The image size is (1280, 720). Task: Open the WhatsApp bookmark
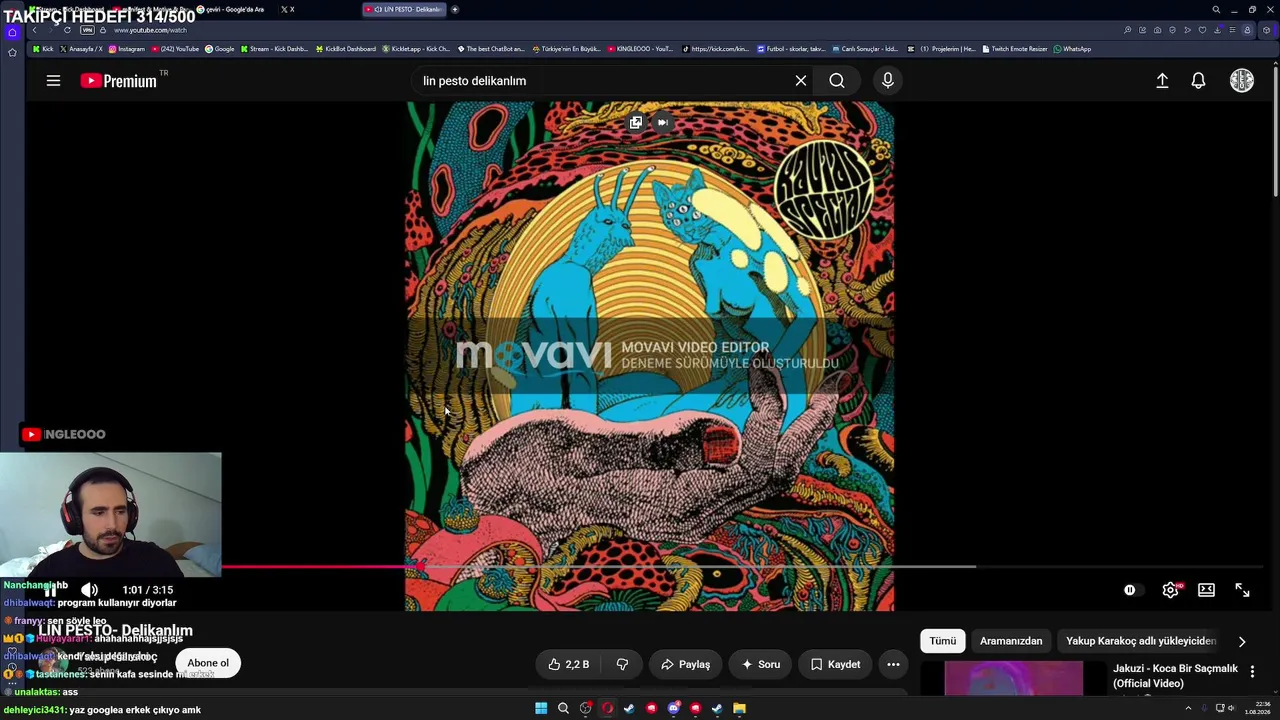click(1072, 49)
